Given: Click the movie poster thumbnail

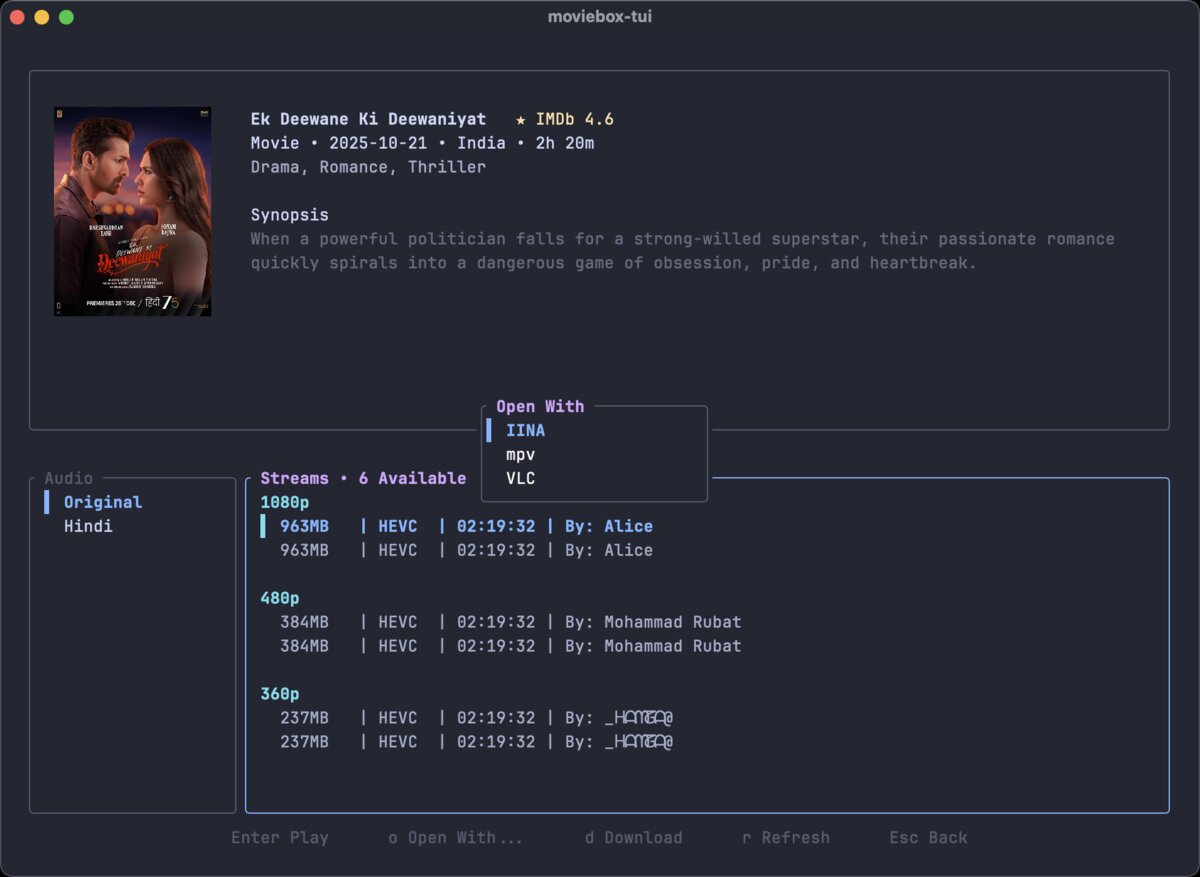Looking at the screenshot, I should tap(132, 211).
